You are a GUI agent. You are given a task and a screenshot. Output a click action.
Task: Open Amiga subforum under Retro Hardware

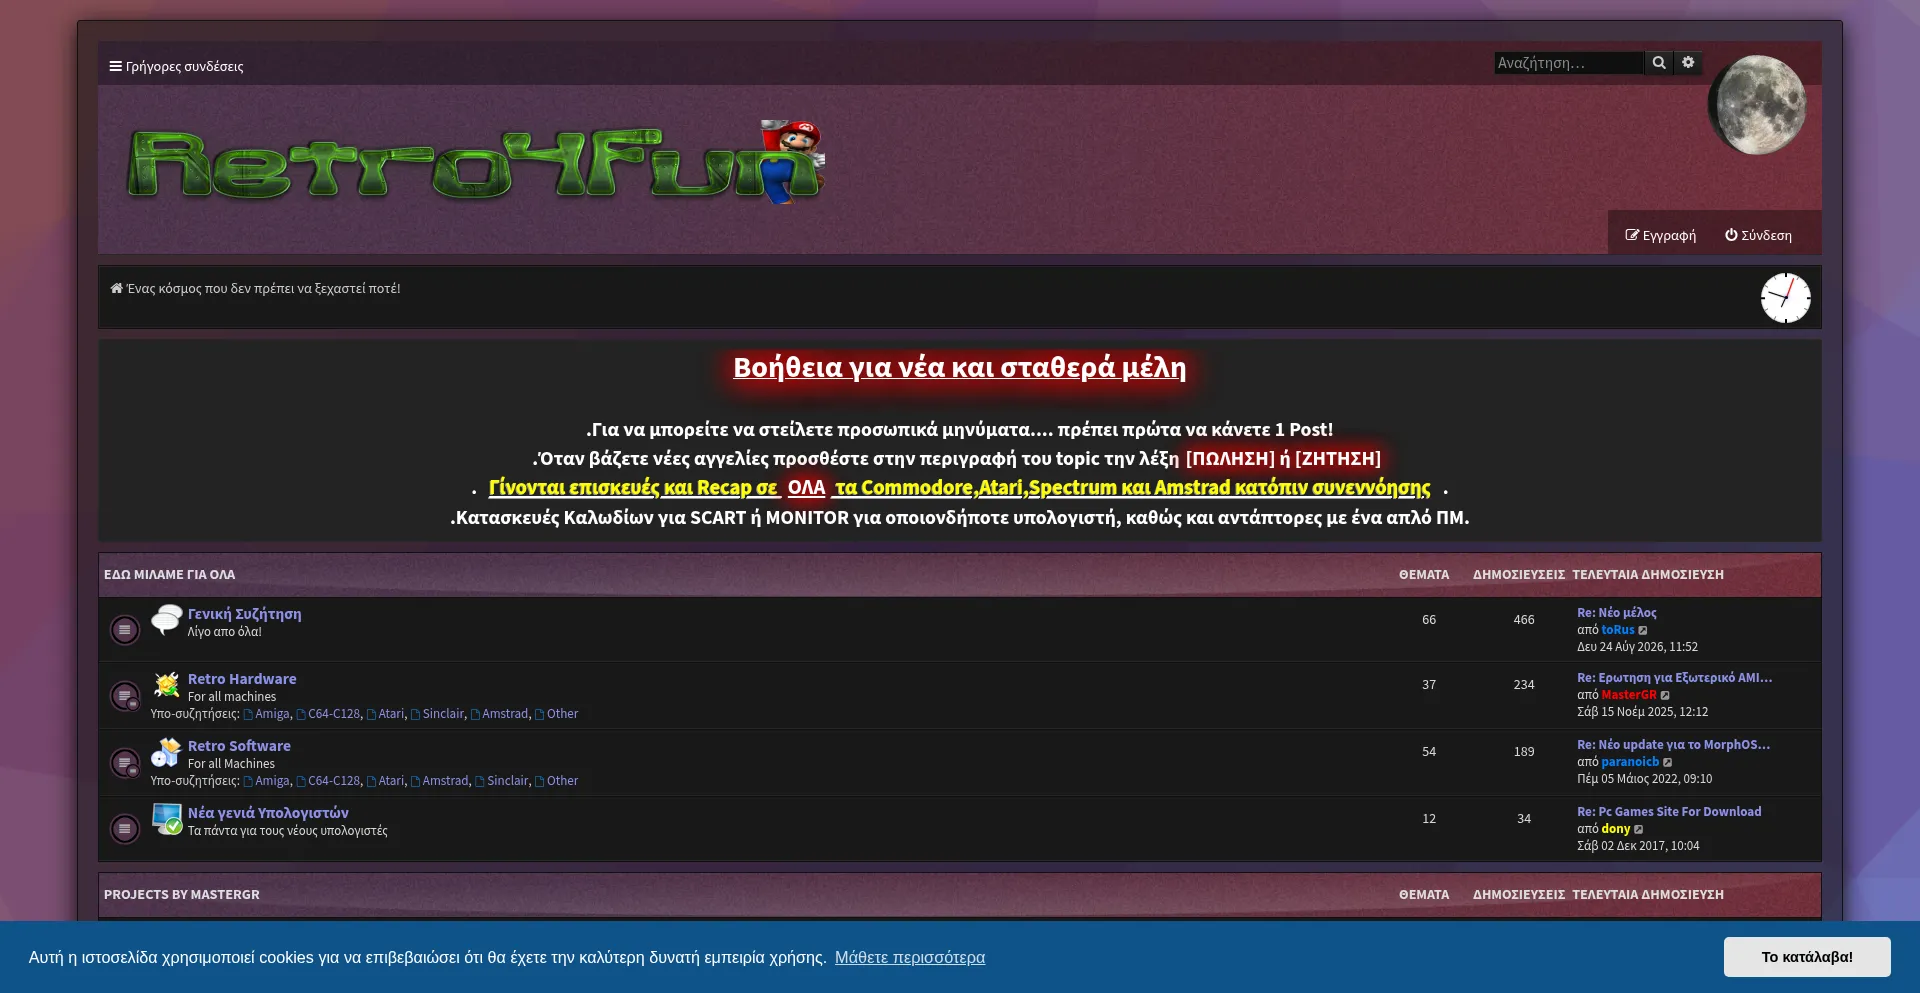click(267, 714)
